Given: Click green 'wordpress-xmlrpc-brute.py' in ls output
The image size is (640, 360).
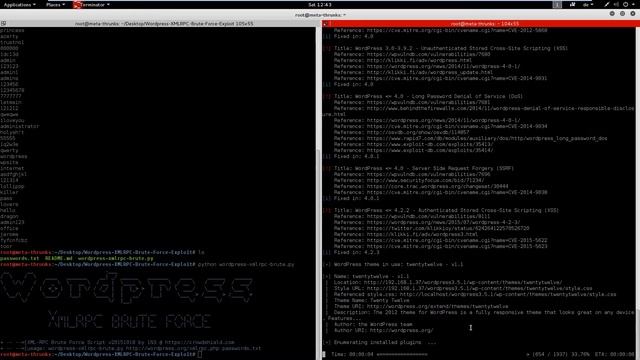Looking at the screenshot, I should click(116, 258).
